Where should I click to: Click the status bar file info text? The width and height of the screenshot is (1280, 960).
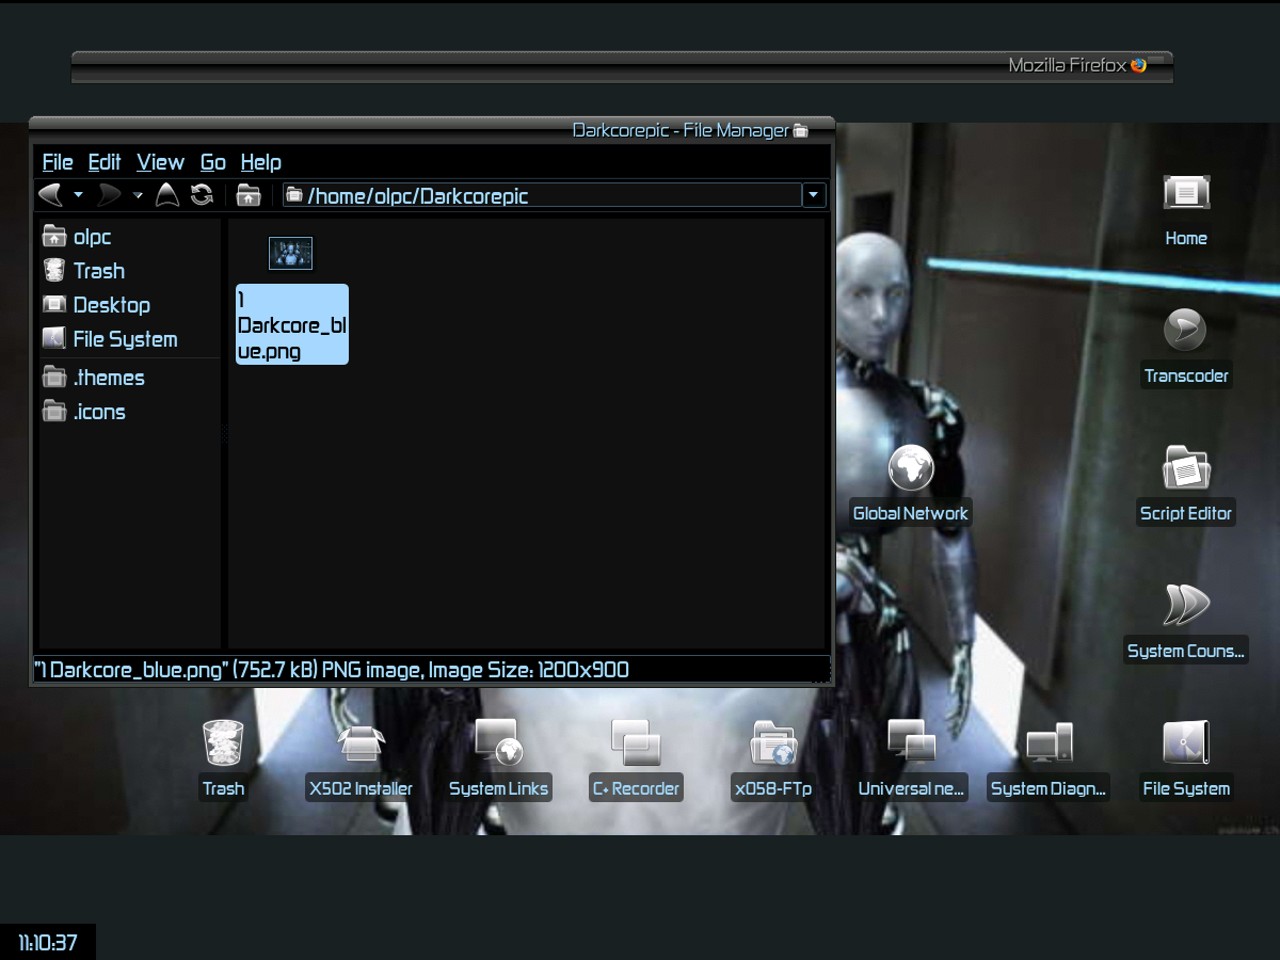tap(332, 670)
